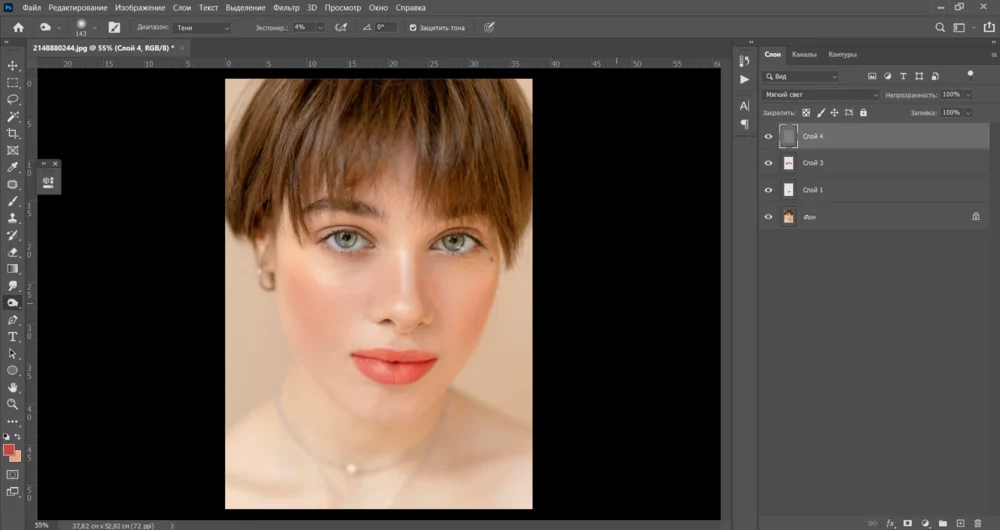This screenshot has height=530, width=1000.
Task: Uncheck the Защитить тона checkbox
Action: pyautogui.click(x=413, y=27)
